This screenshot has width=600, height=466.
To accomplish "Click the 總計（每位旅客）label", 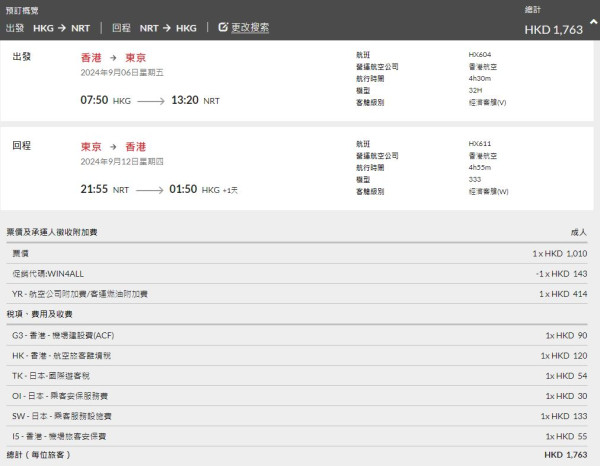I will 38,455.
